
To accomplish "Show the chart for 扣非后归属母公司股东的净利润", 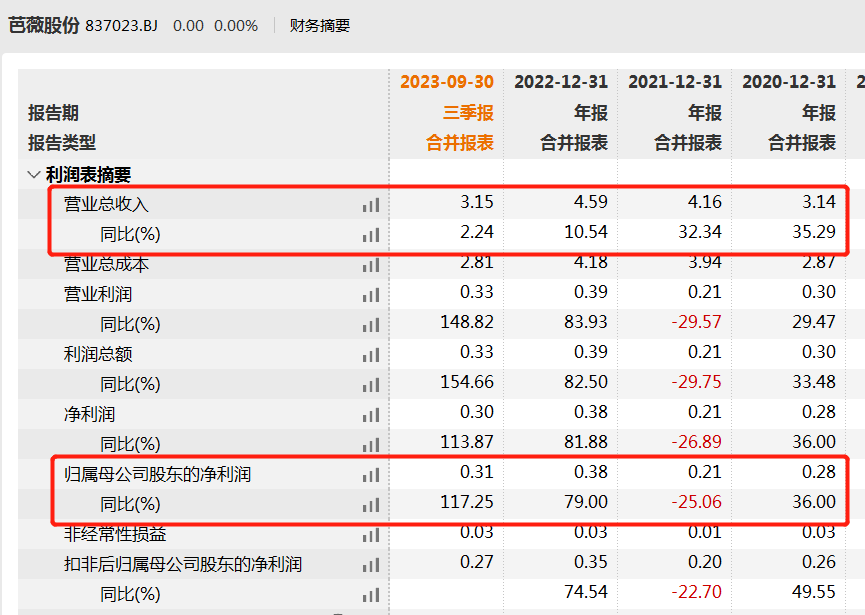I will (x=371, y=565).
